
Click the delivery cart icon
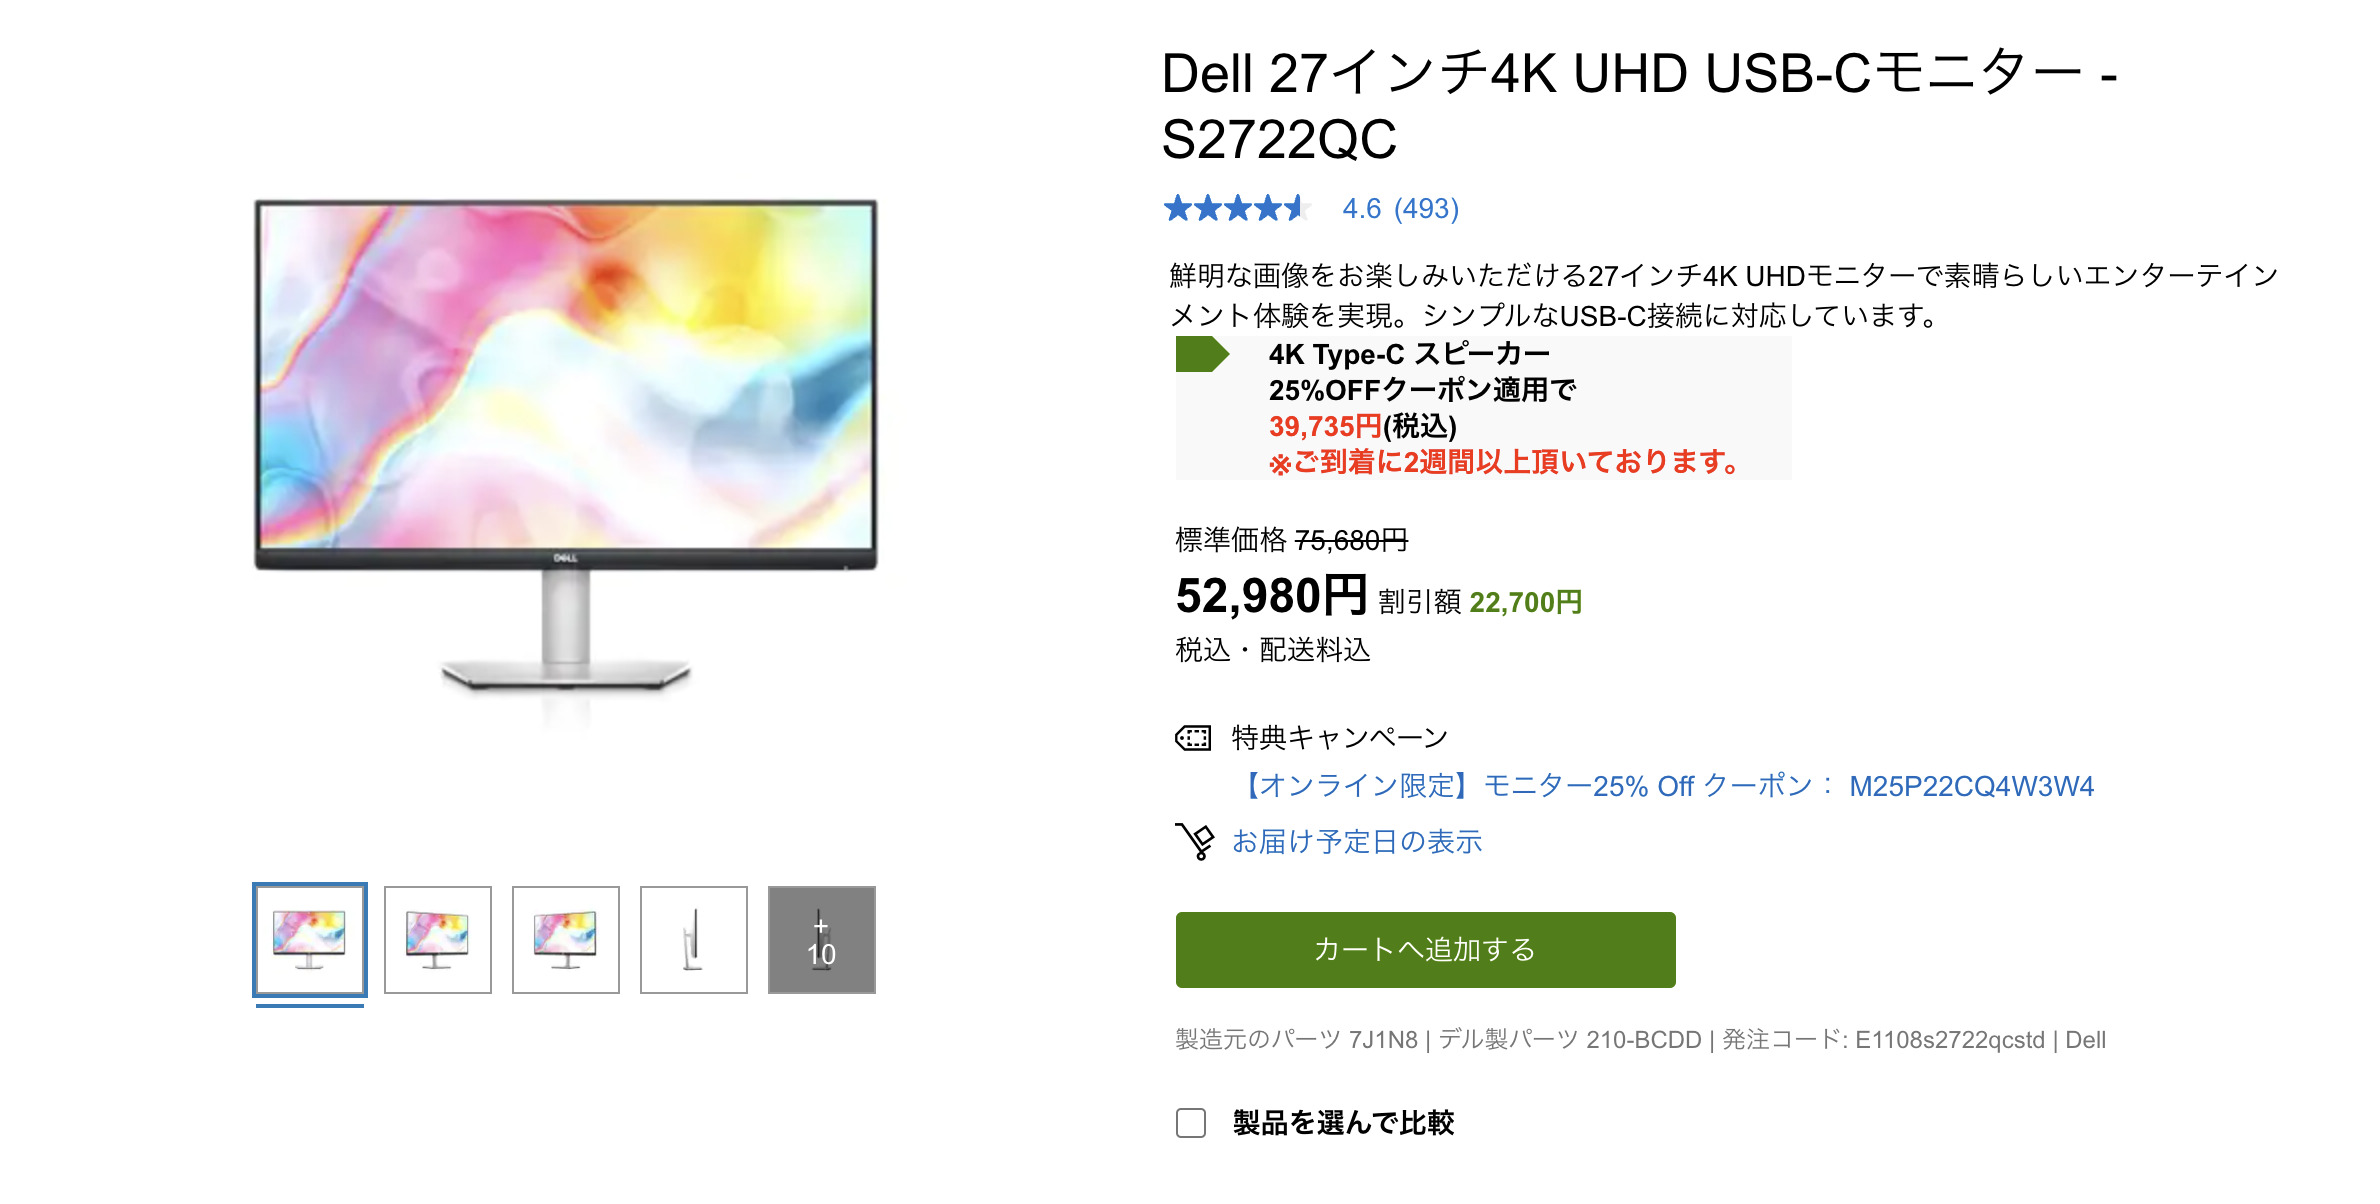[1195, 841]
